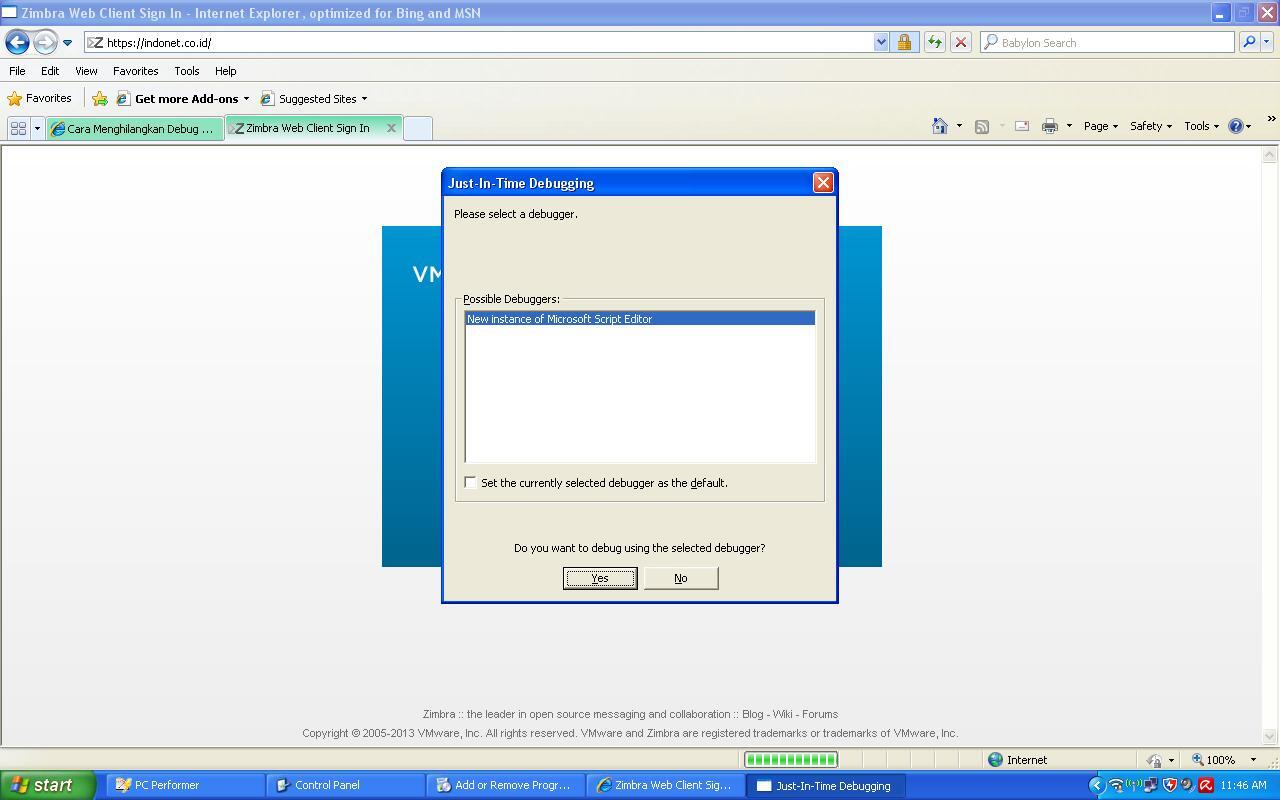Switch to Control Panel taskbar item
Viewport: 1280px width, 800px height.
[x=345, y=785]
